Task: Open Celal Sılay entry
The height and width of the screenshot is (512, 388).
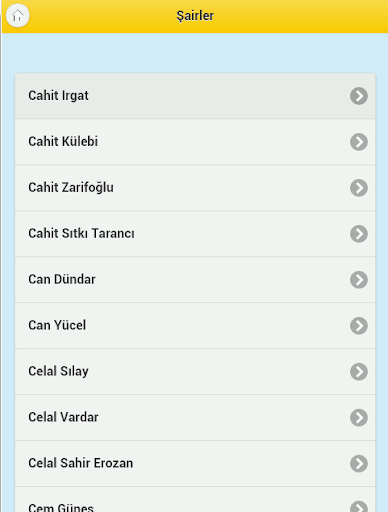Action: click(195, 372)
